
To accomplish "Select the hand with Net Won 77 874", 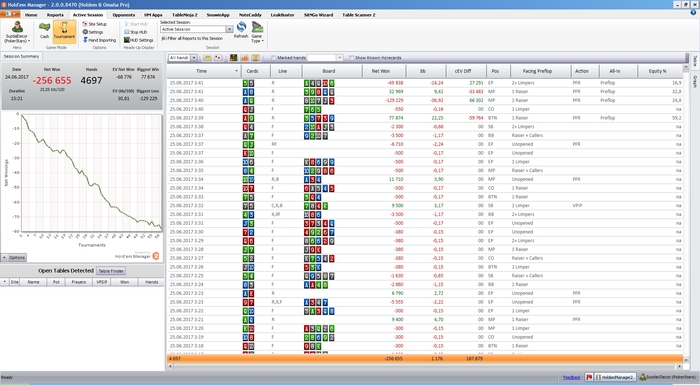I will coord(425,118).
